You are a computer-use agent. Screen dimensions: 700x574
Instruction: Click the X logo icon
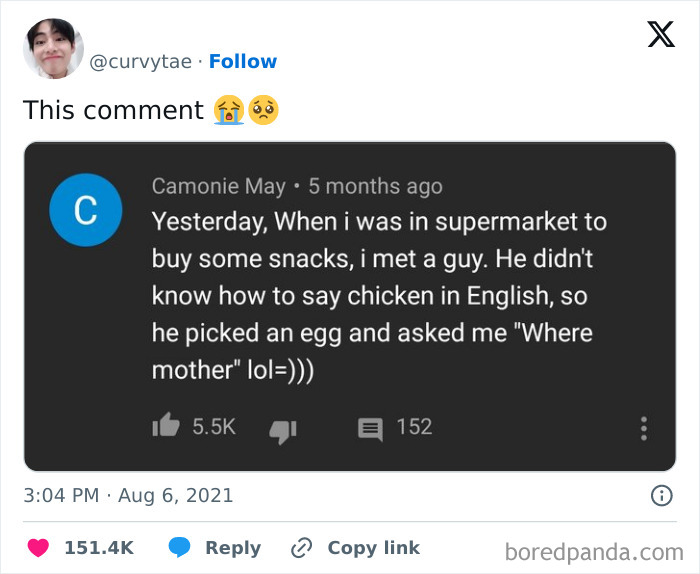click(x=660, y=34)
